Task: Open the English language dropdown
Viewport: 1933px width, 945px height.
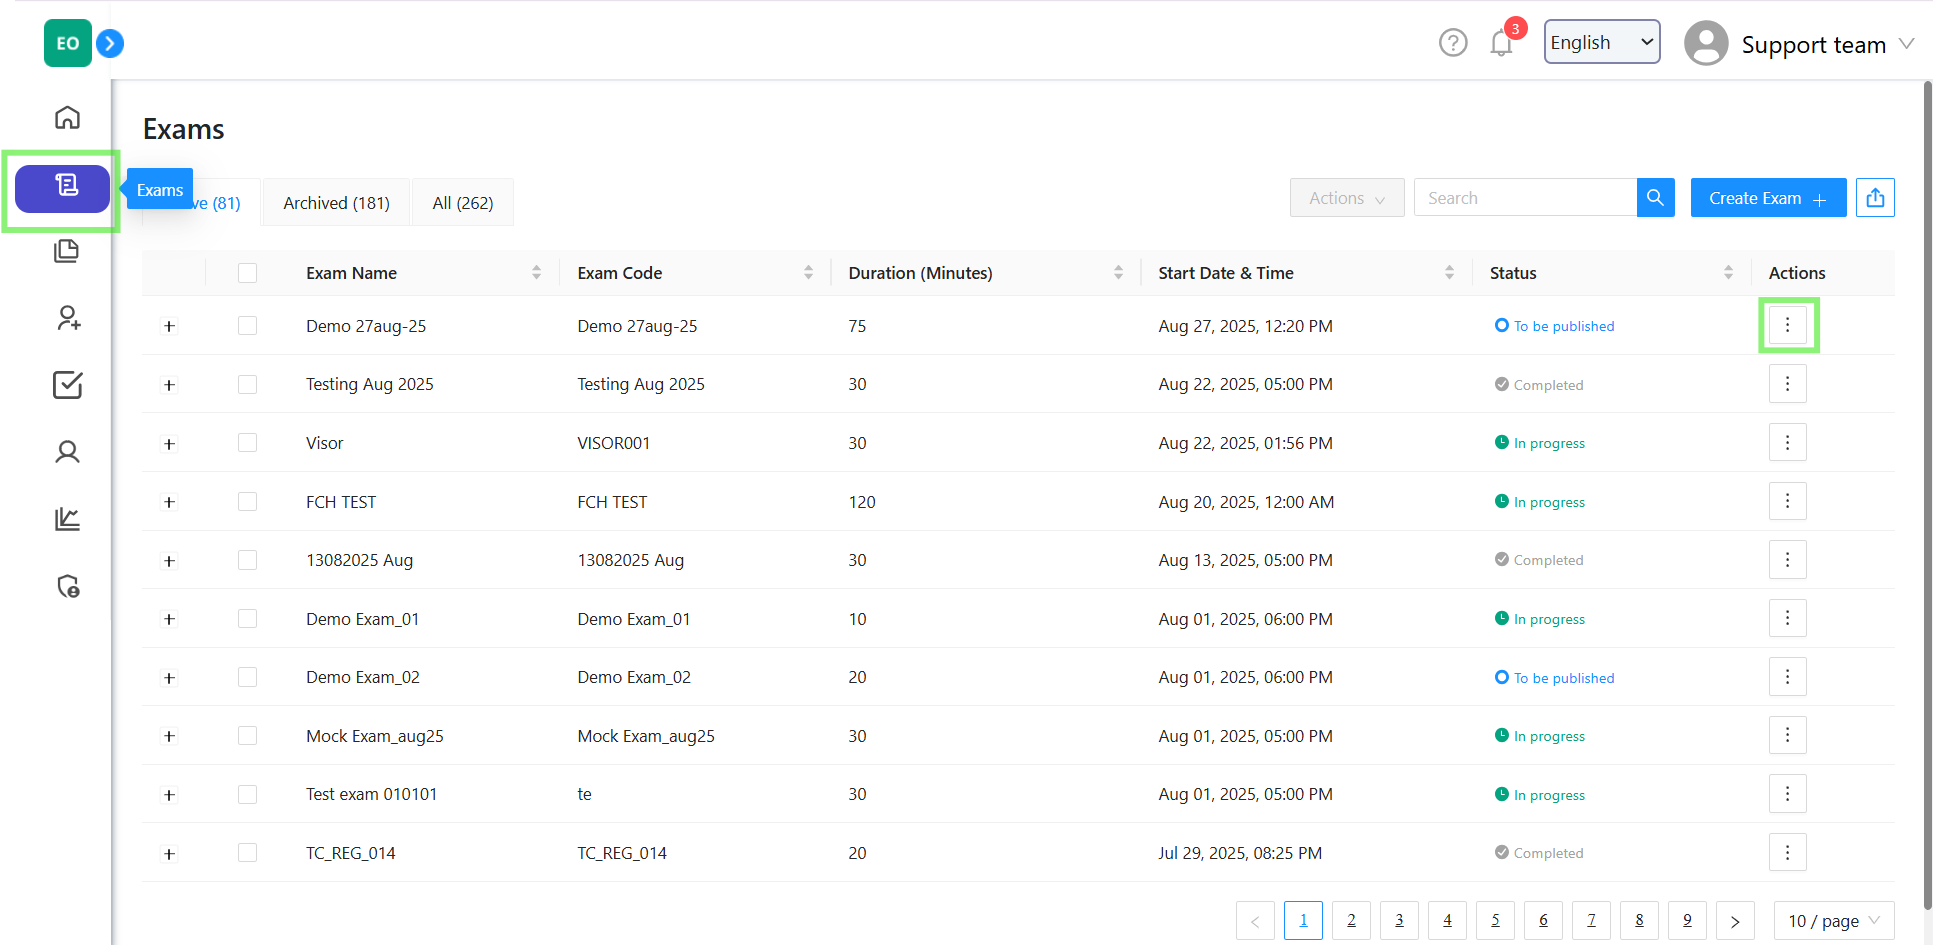Action: (1601, 42)
